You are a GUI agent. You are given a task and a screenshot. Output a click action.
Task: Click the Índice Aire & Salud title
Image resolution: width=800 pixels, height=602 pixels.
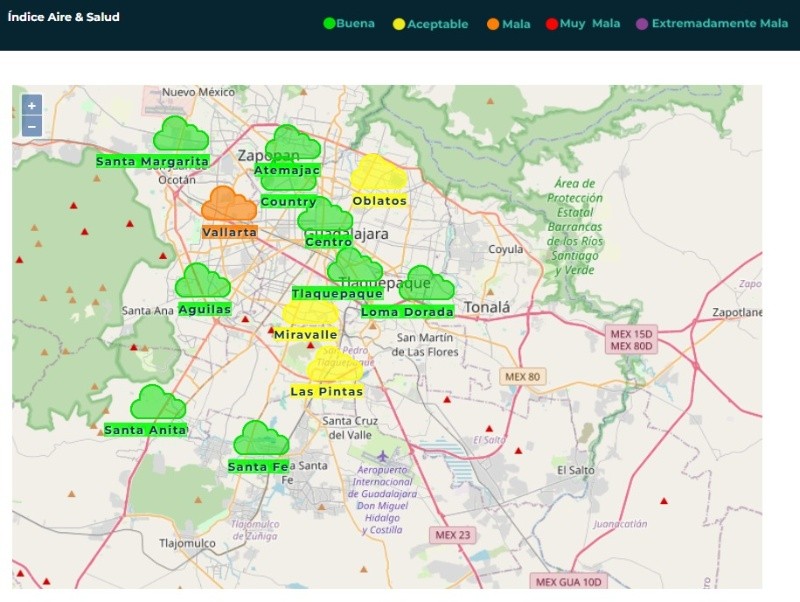(64, 17)
